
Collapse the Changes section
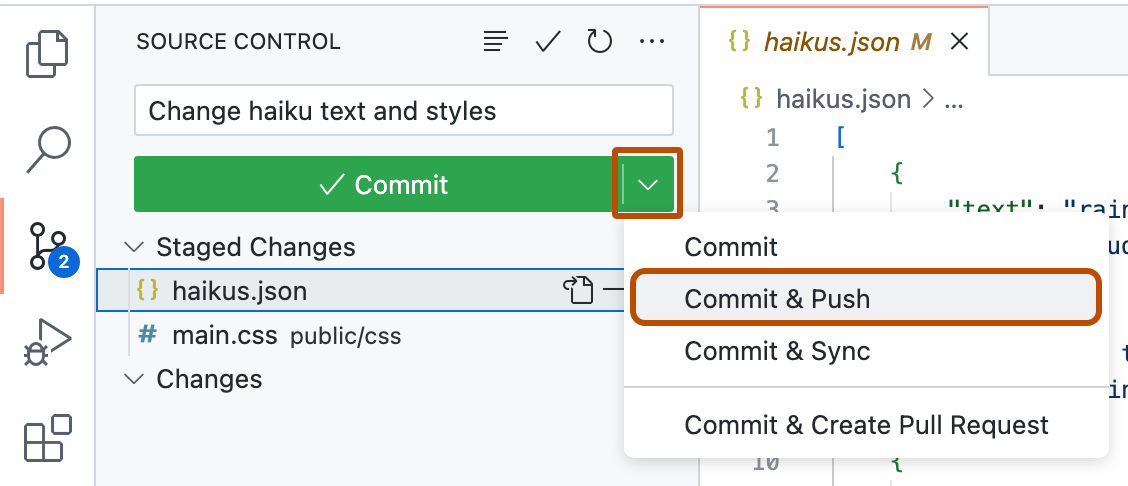(132, 380)
